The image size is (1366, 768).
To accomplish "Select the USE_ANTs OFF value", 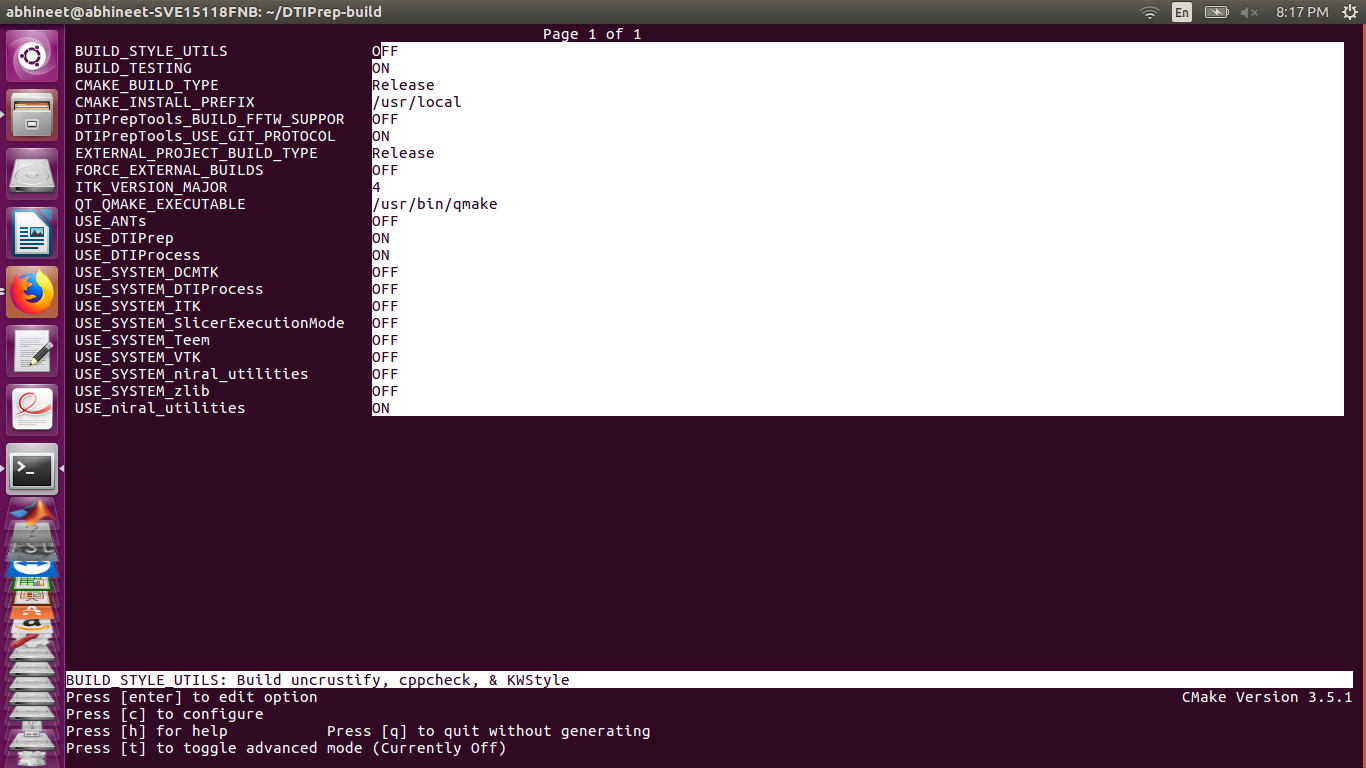I will point(385,221).
